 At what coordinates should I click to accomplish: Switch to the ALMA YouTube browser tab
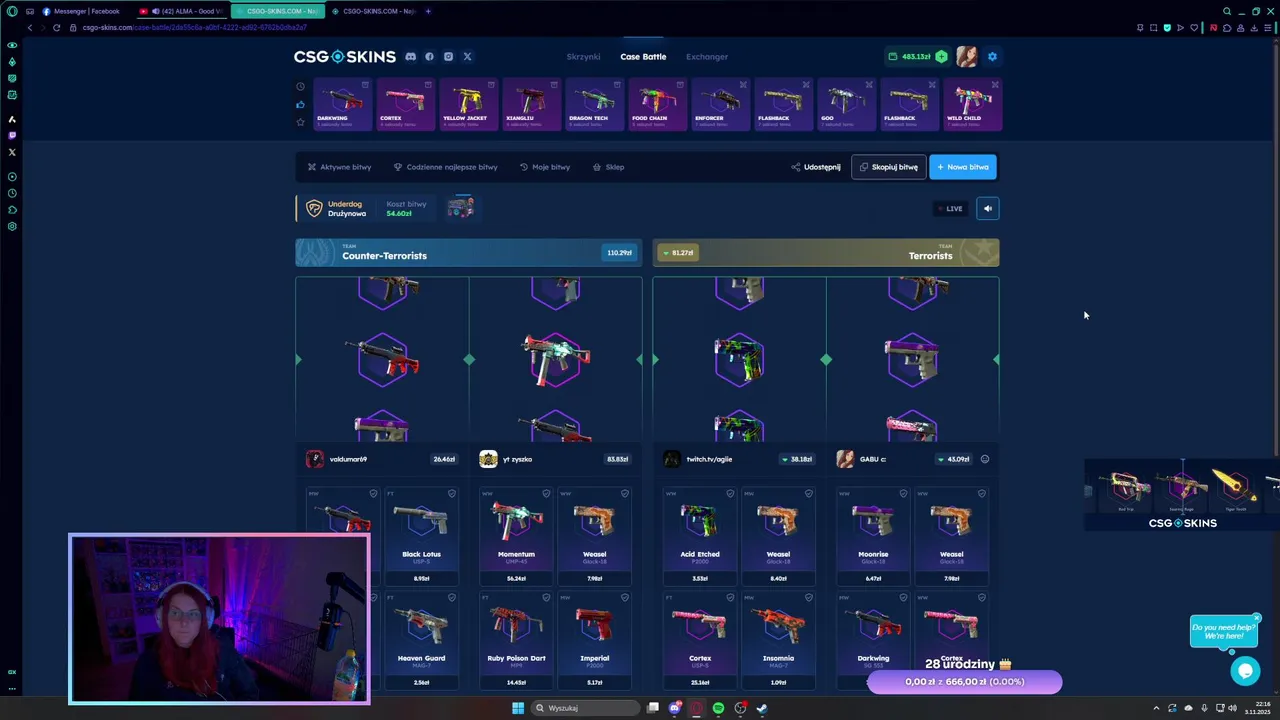pos(183,11)
